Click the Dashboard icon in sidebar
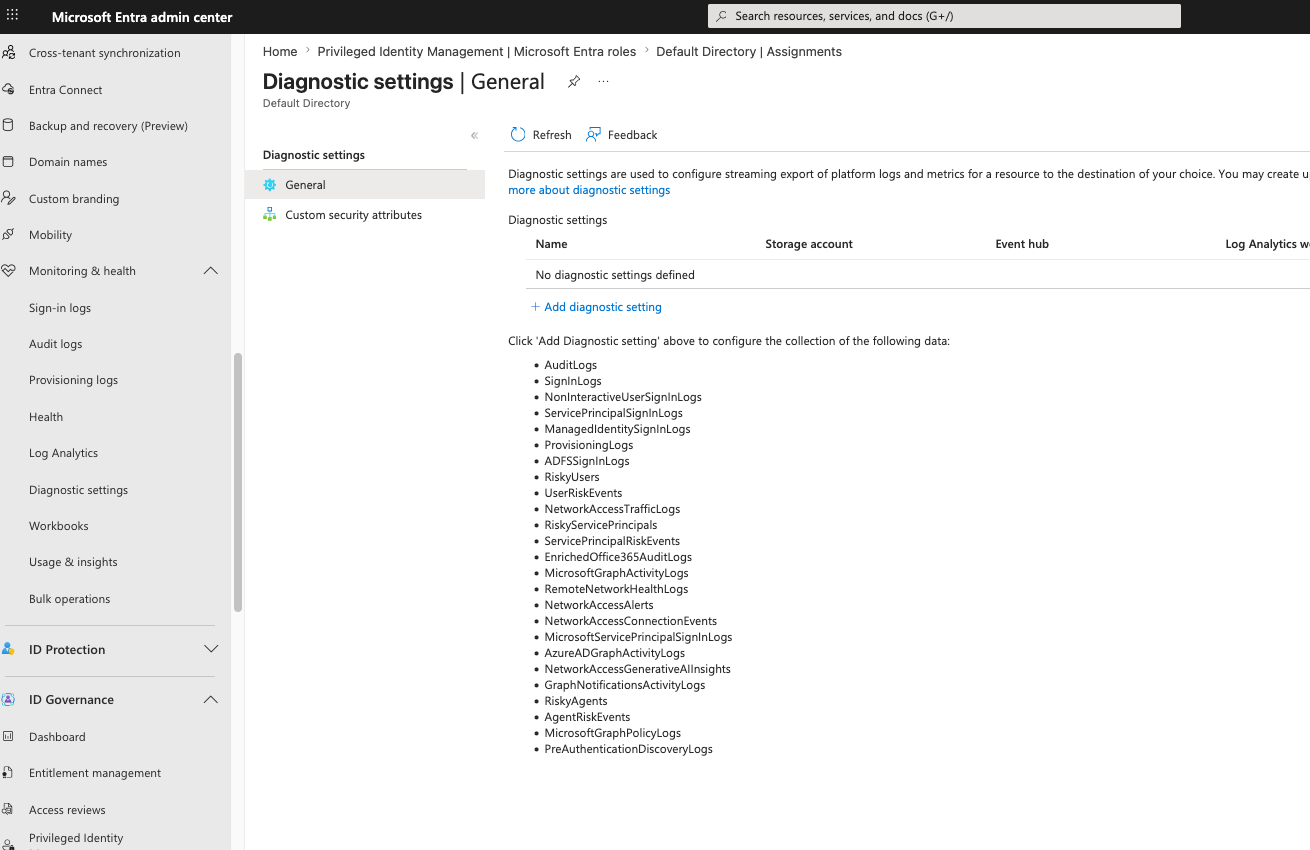Viewport: 1310px width, 850px height. (8, 737)
